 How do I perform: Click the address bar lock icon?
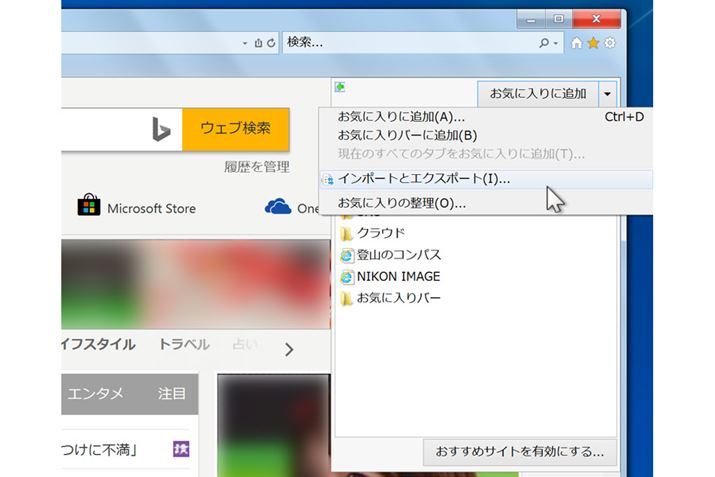pyautogui.click(x=259, y=43)
